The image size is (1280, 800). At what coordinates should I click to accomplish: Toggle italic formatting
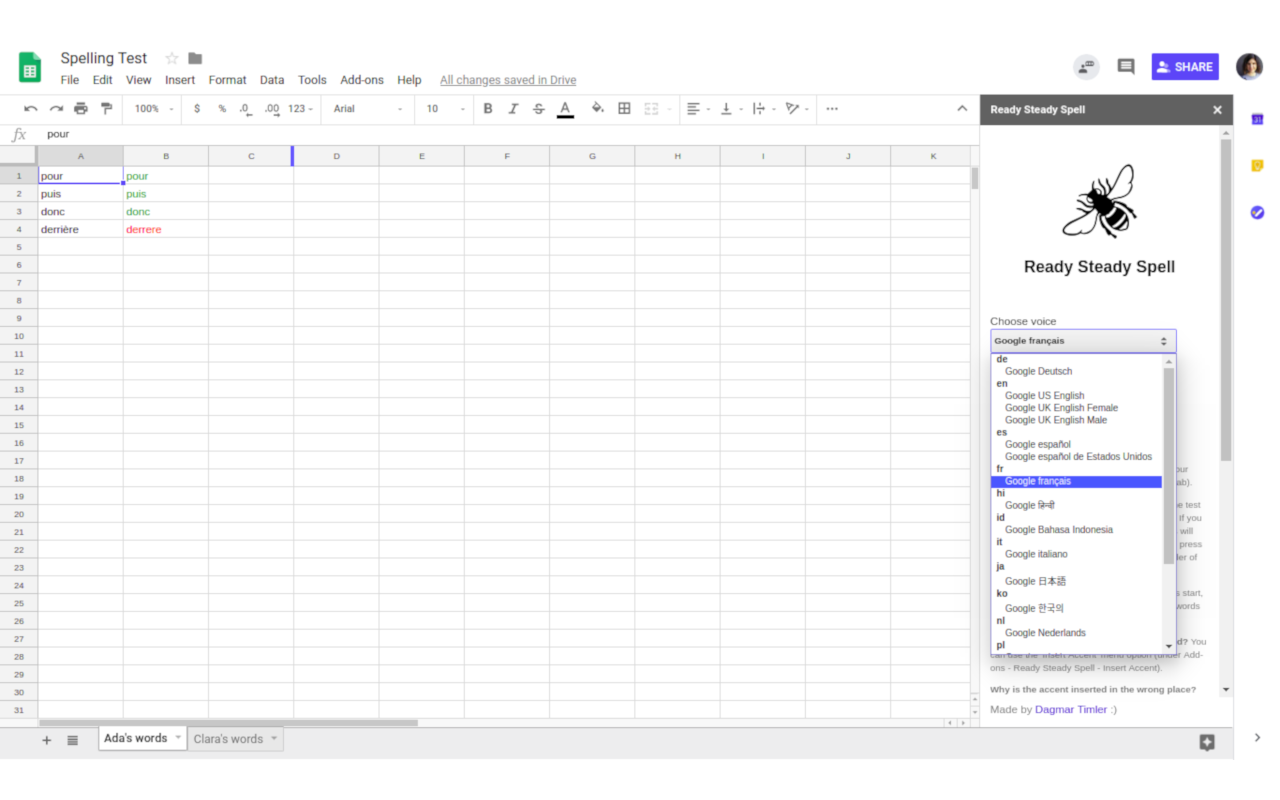click(x=513, y=108)
